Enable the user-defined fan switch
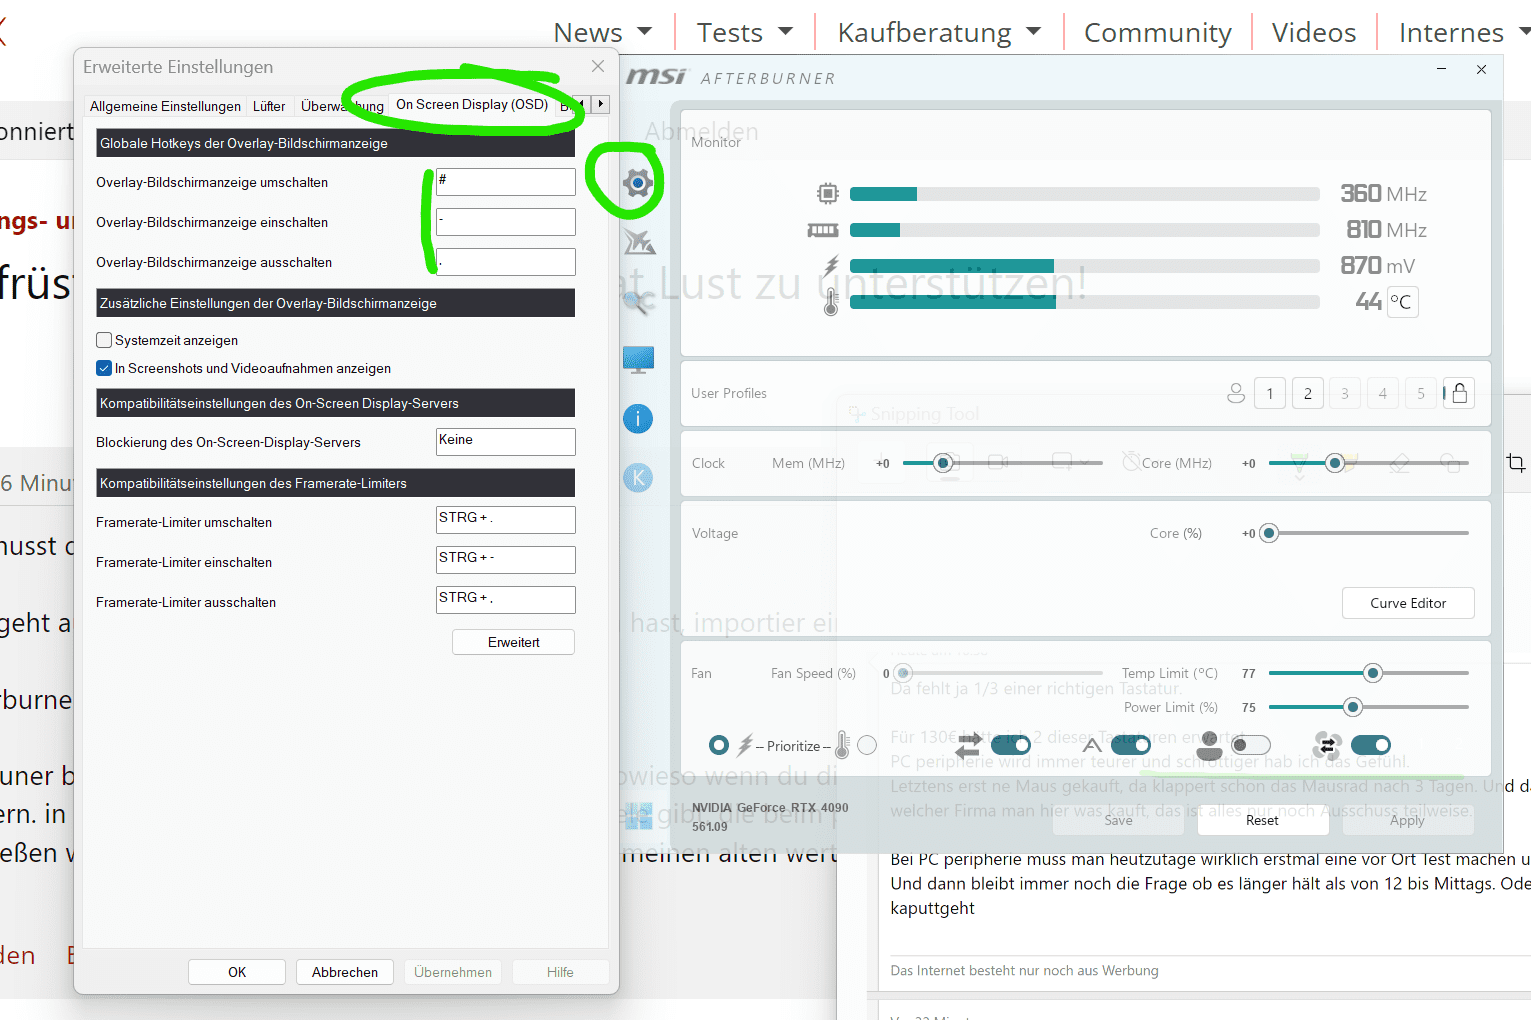 pos(1251,745)
